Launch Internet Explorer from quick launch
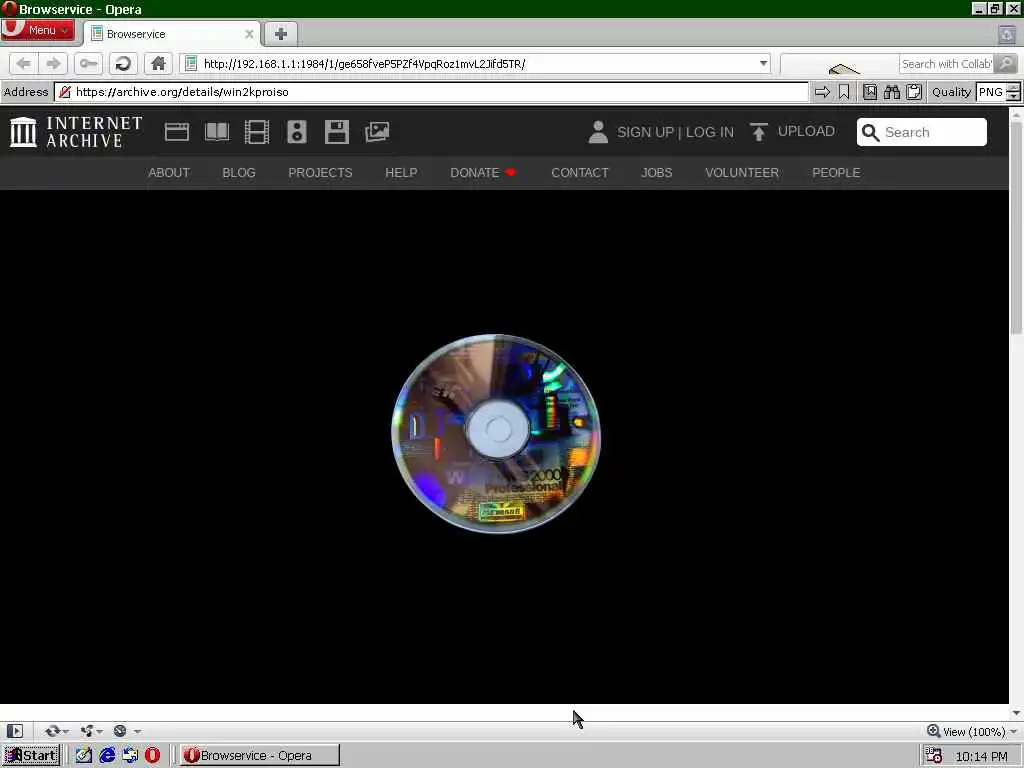The image size is (1024, 768). [x=107, y=756]
